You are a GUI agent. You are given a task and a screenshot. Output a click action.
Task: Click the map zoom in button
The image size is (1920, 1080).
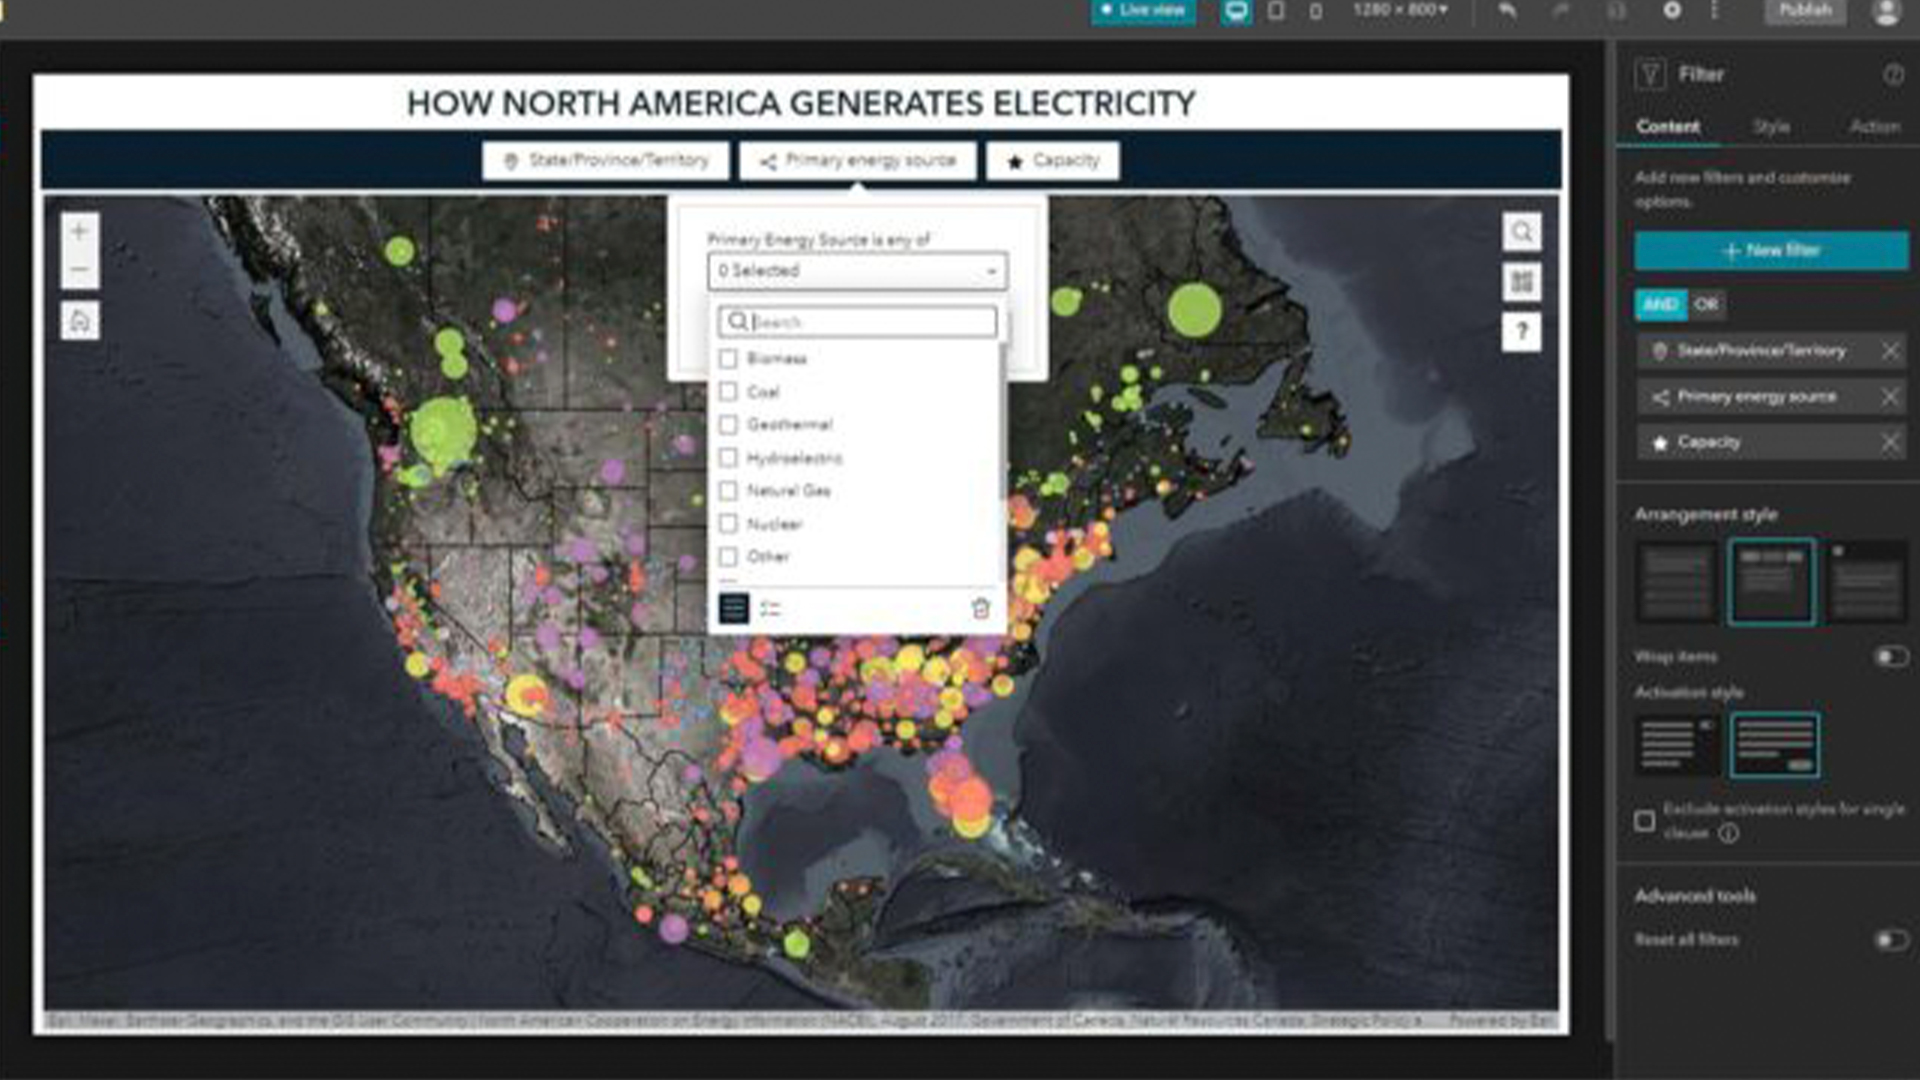(80, 232)
